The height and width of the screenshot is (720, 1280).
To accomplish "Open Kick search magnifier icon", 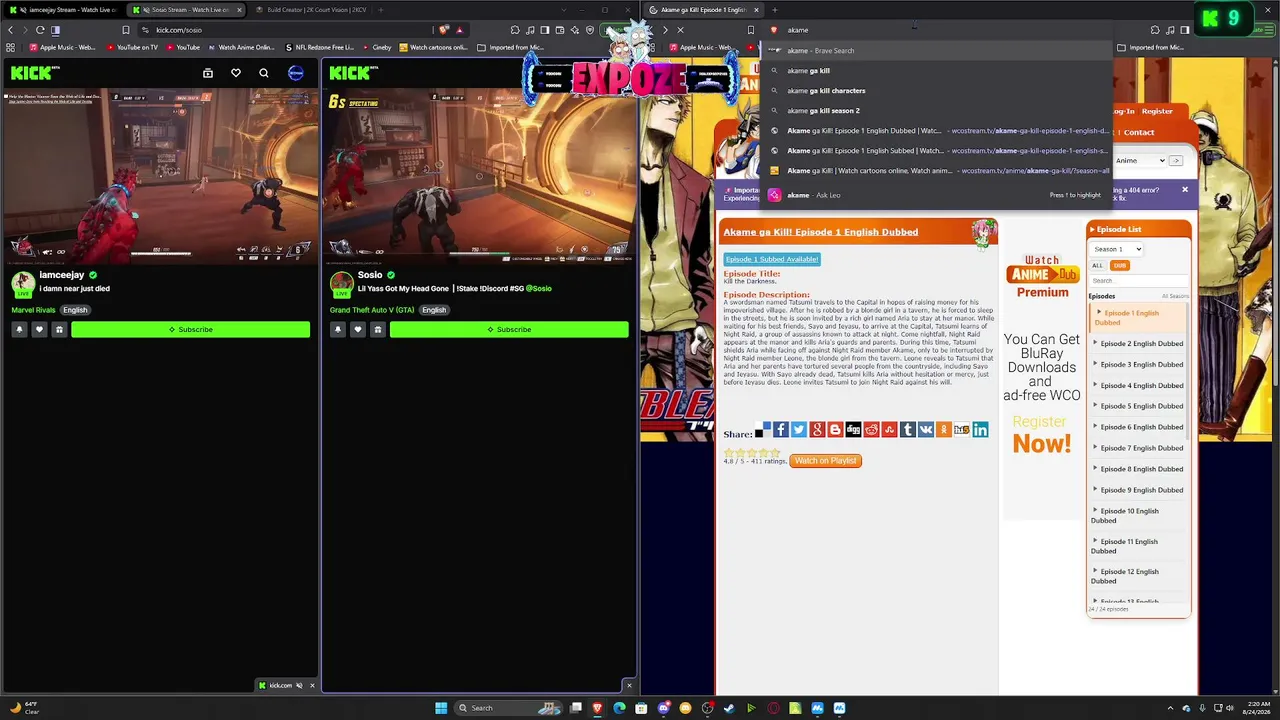I will (264, 73).
